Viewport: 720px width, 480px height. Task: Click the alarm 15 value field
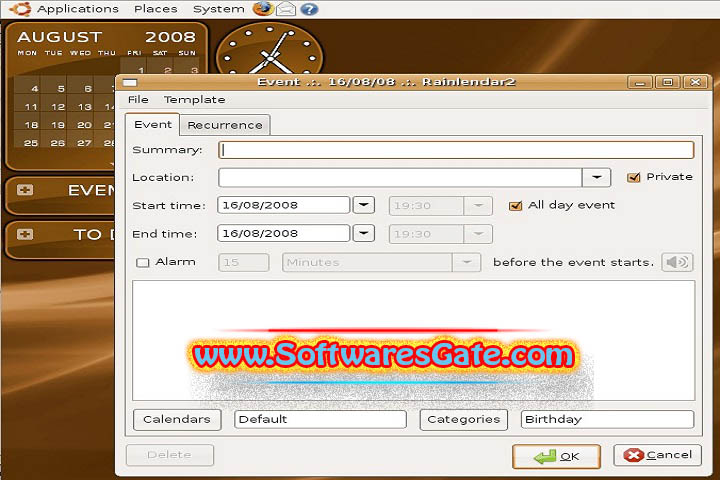243,262
